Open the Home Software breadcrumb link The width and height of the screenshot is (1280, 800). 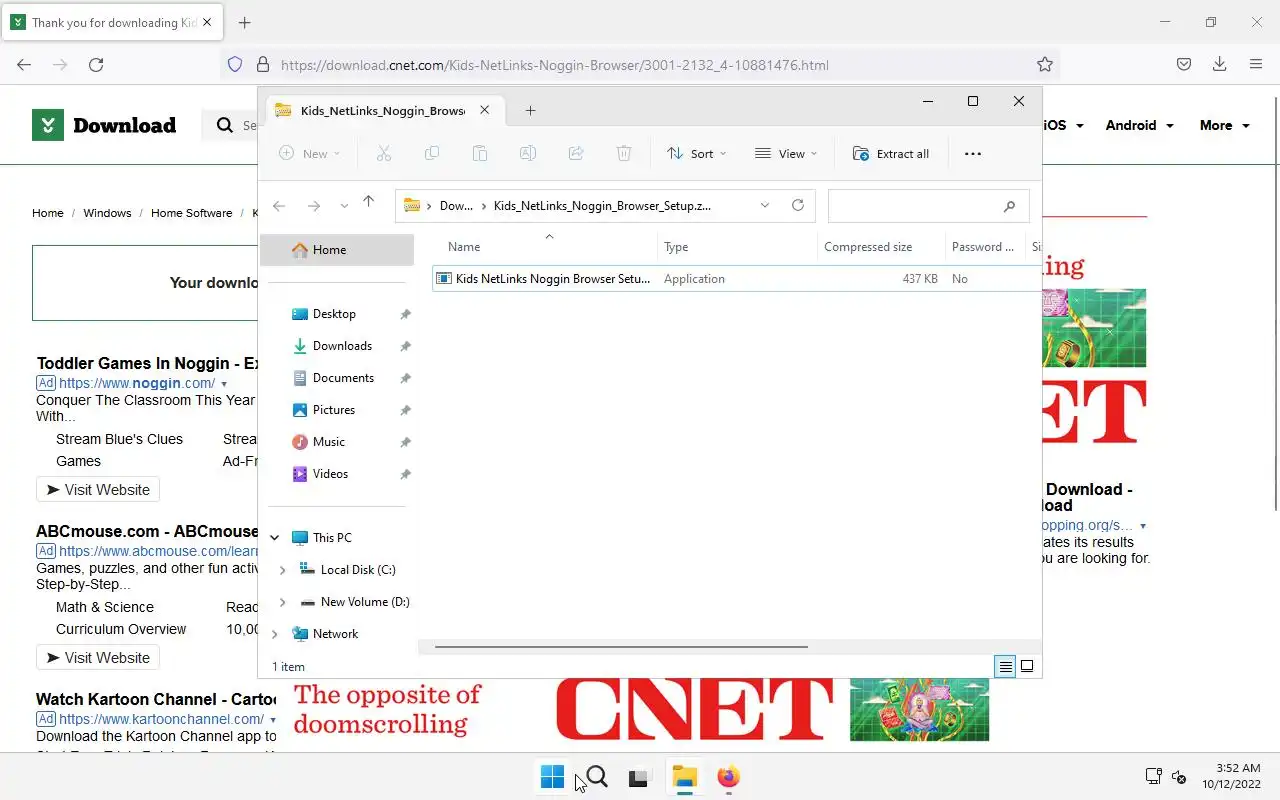[191, 213]
